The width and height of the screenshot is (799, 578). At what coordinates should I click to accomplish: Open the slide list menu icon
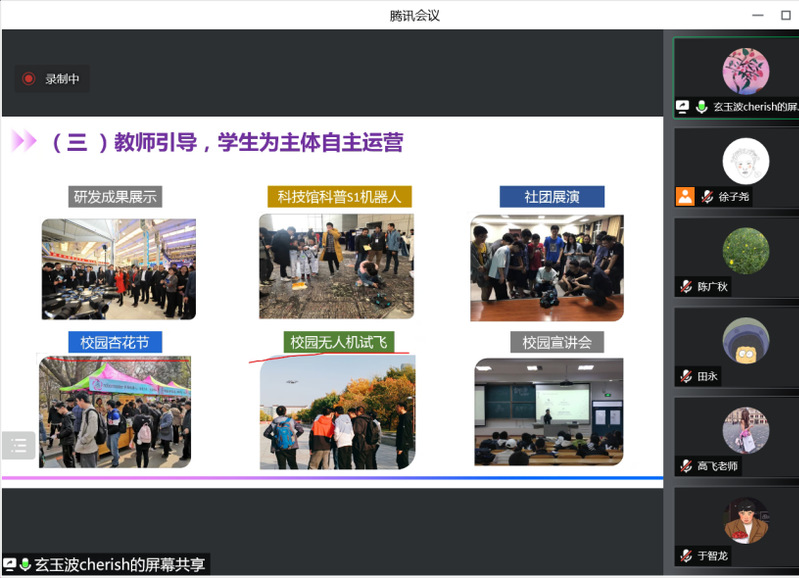[17, 445]
